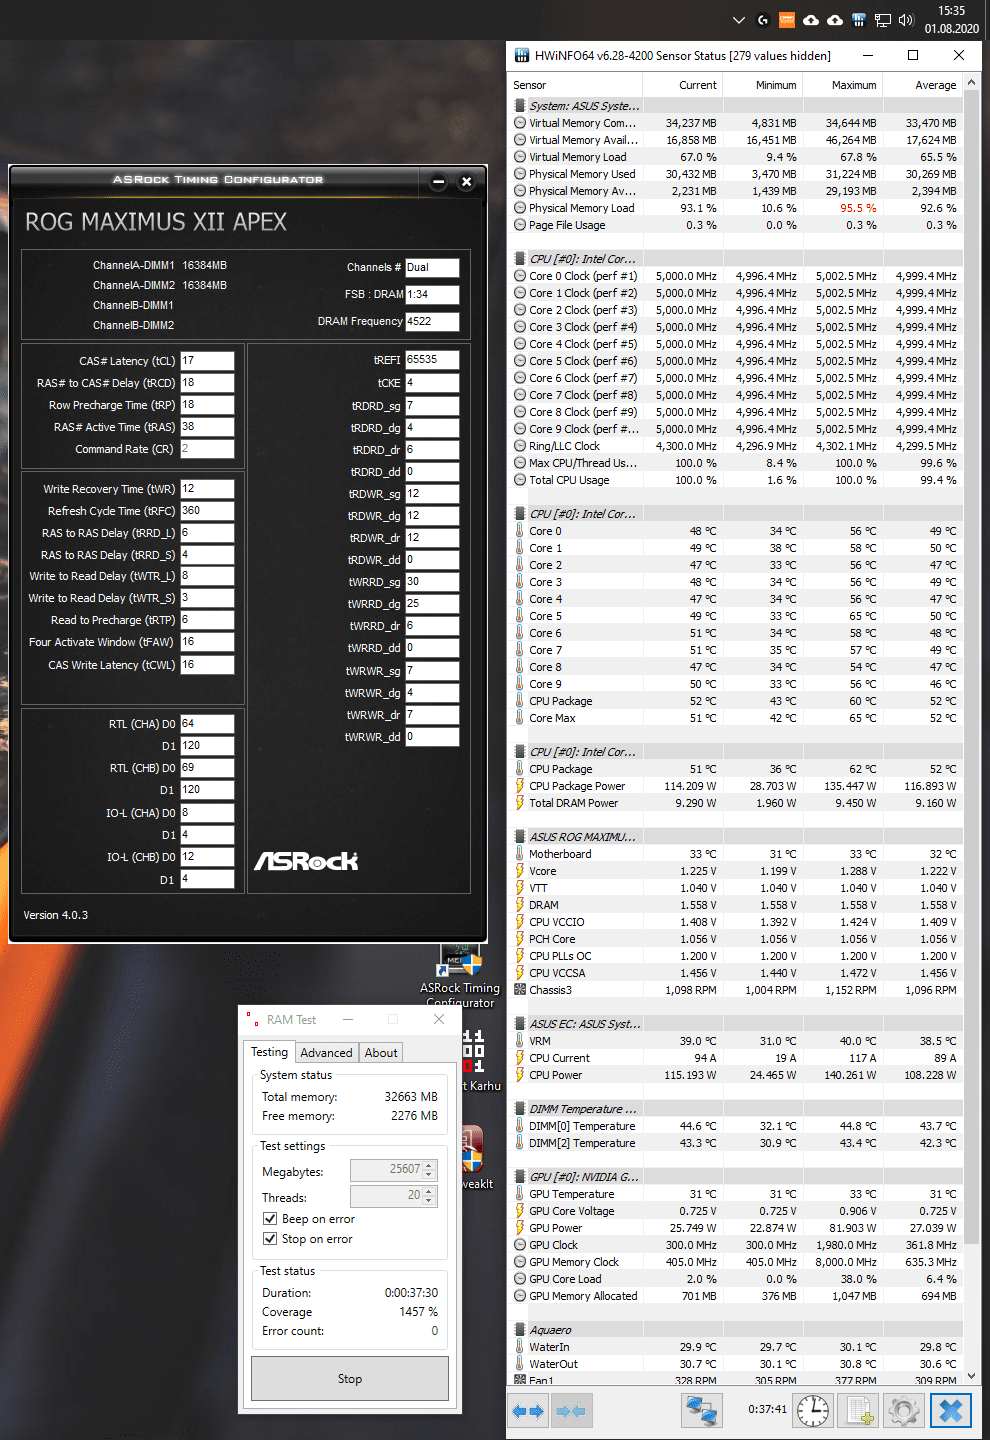Screen dimensions: 990x1440
Task: Open the blue HWiNFO tray icon
Action: click(x=858, y=20)
